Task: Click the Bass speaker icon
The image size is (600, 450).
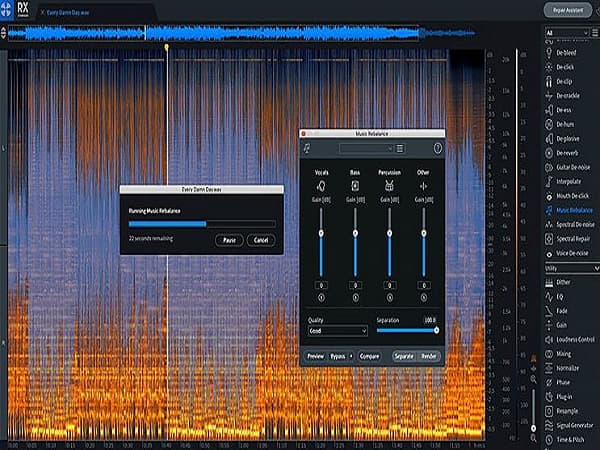Action: click(355, 186)
